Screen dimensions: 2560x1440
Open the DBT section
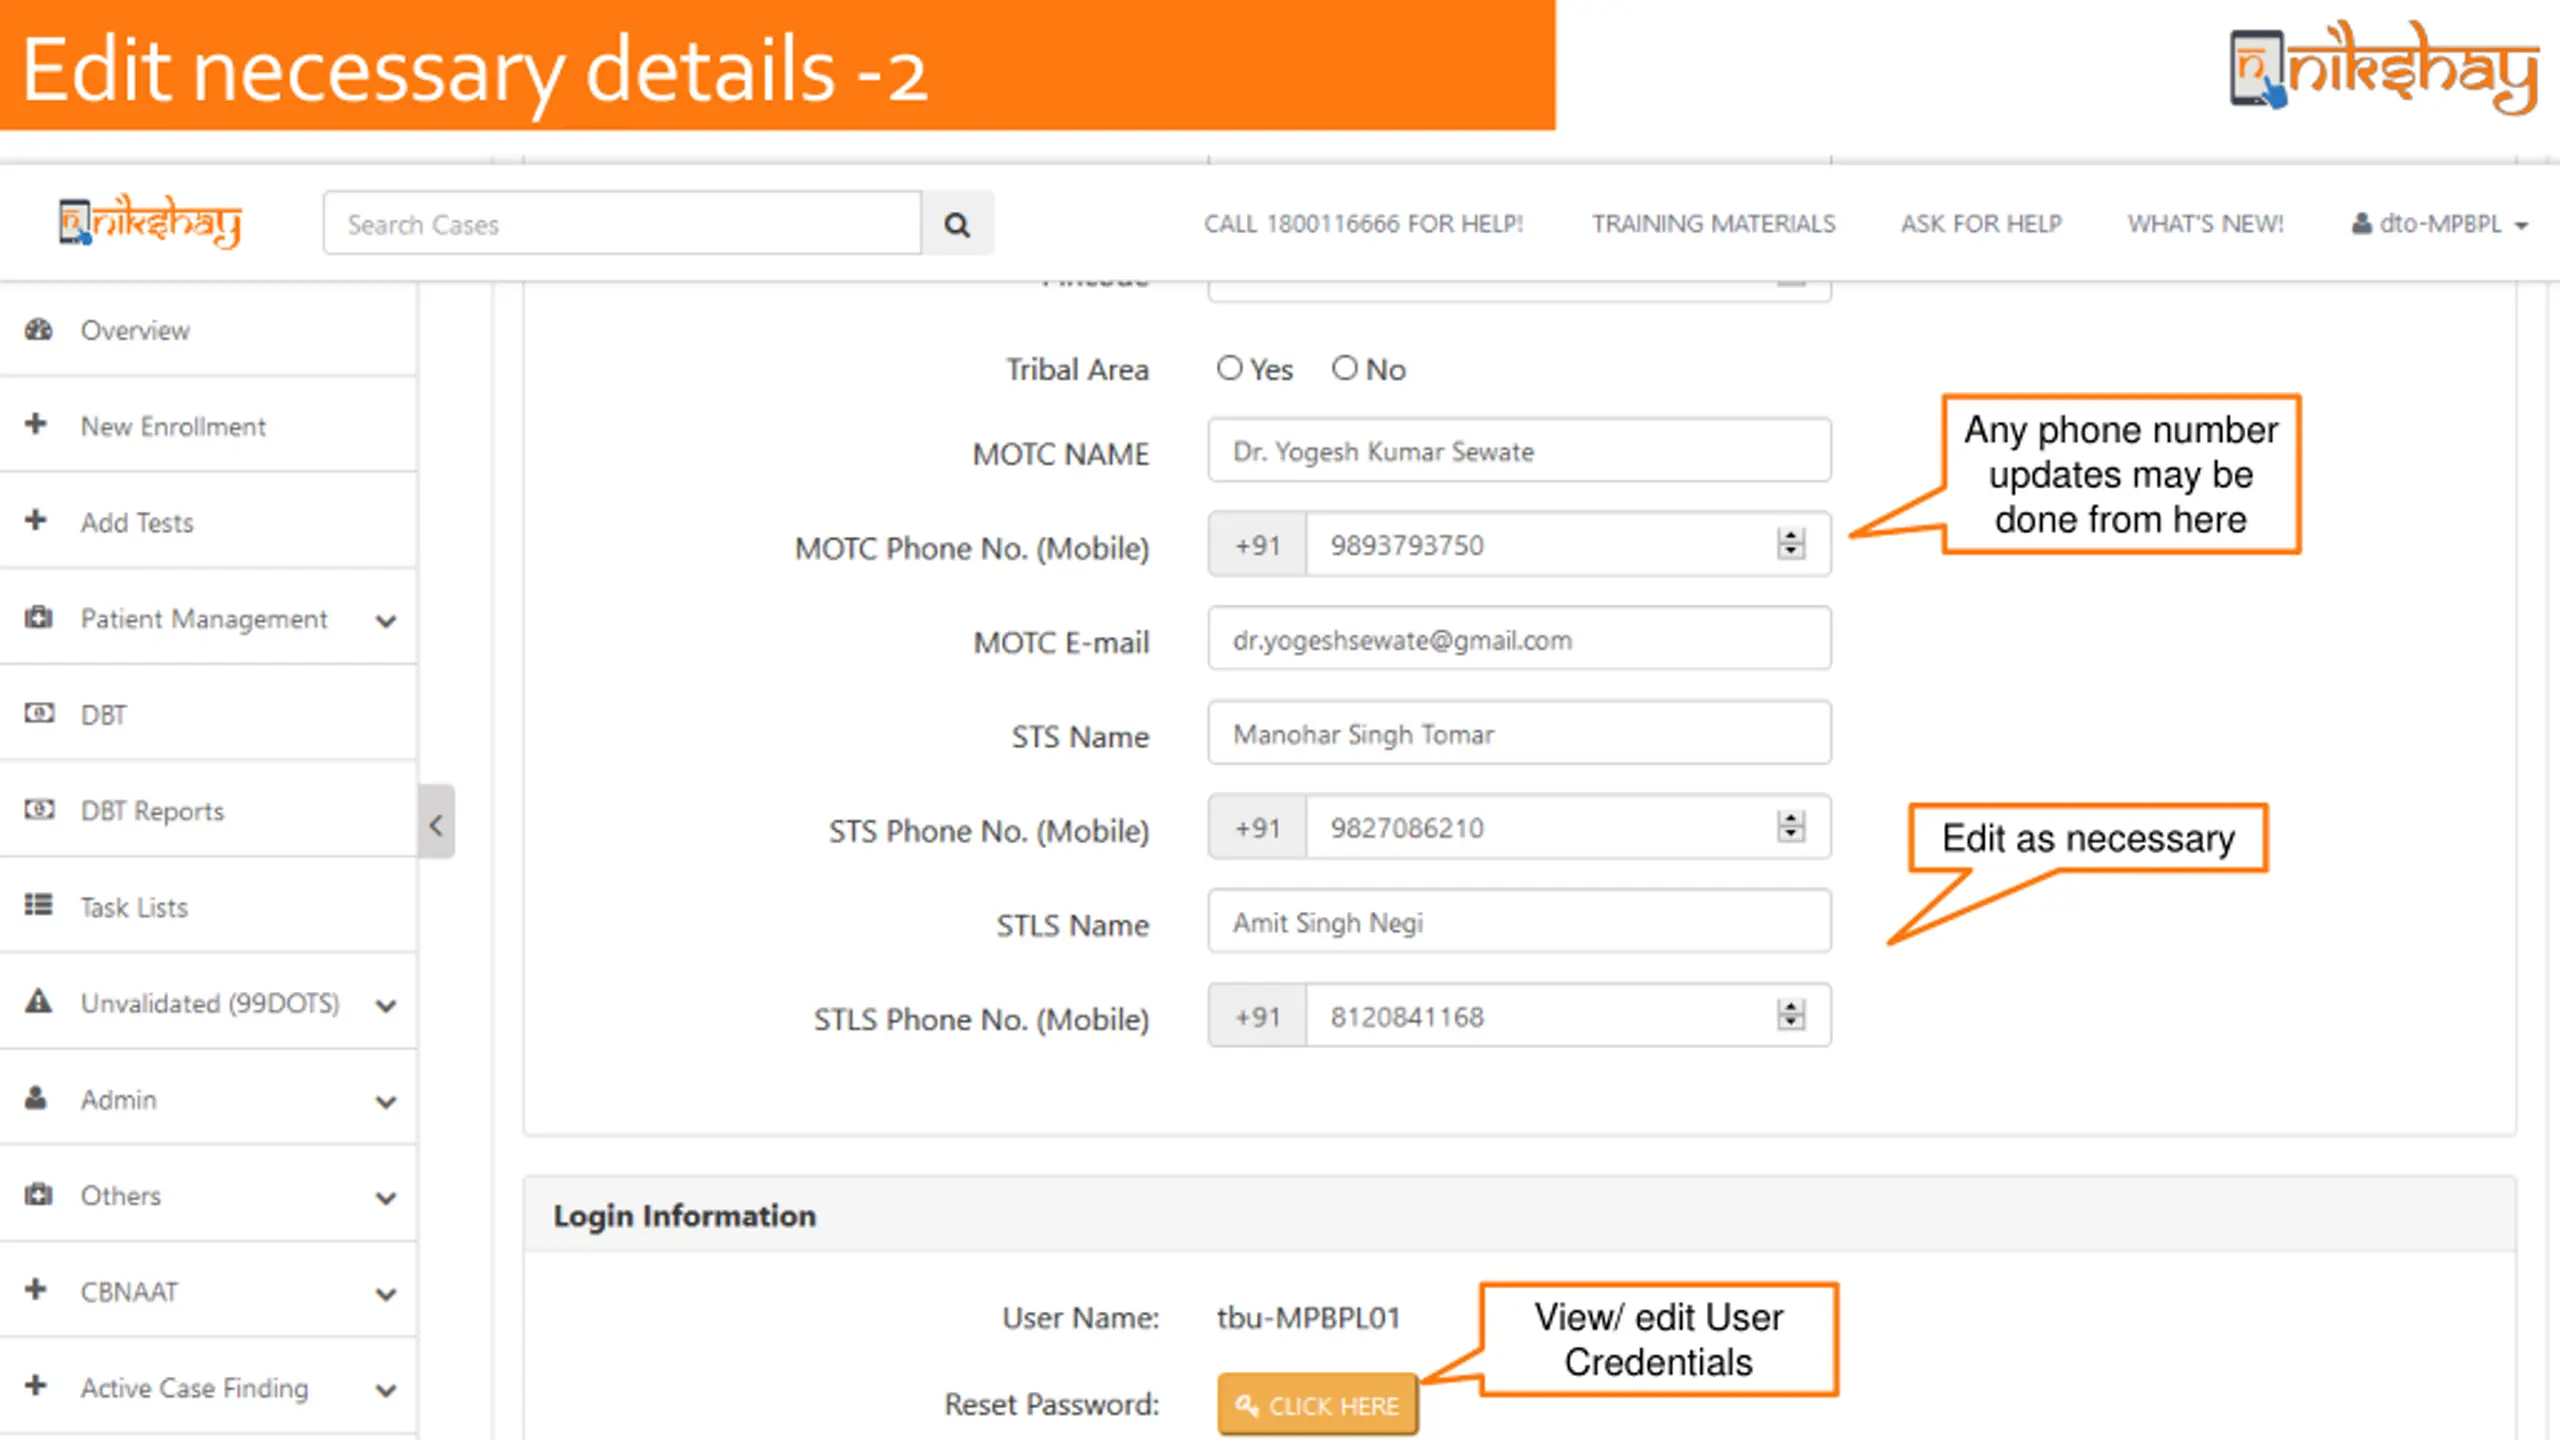[208, 715]
